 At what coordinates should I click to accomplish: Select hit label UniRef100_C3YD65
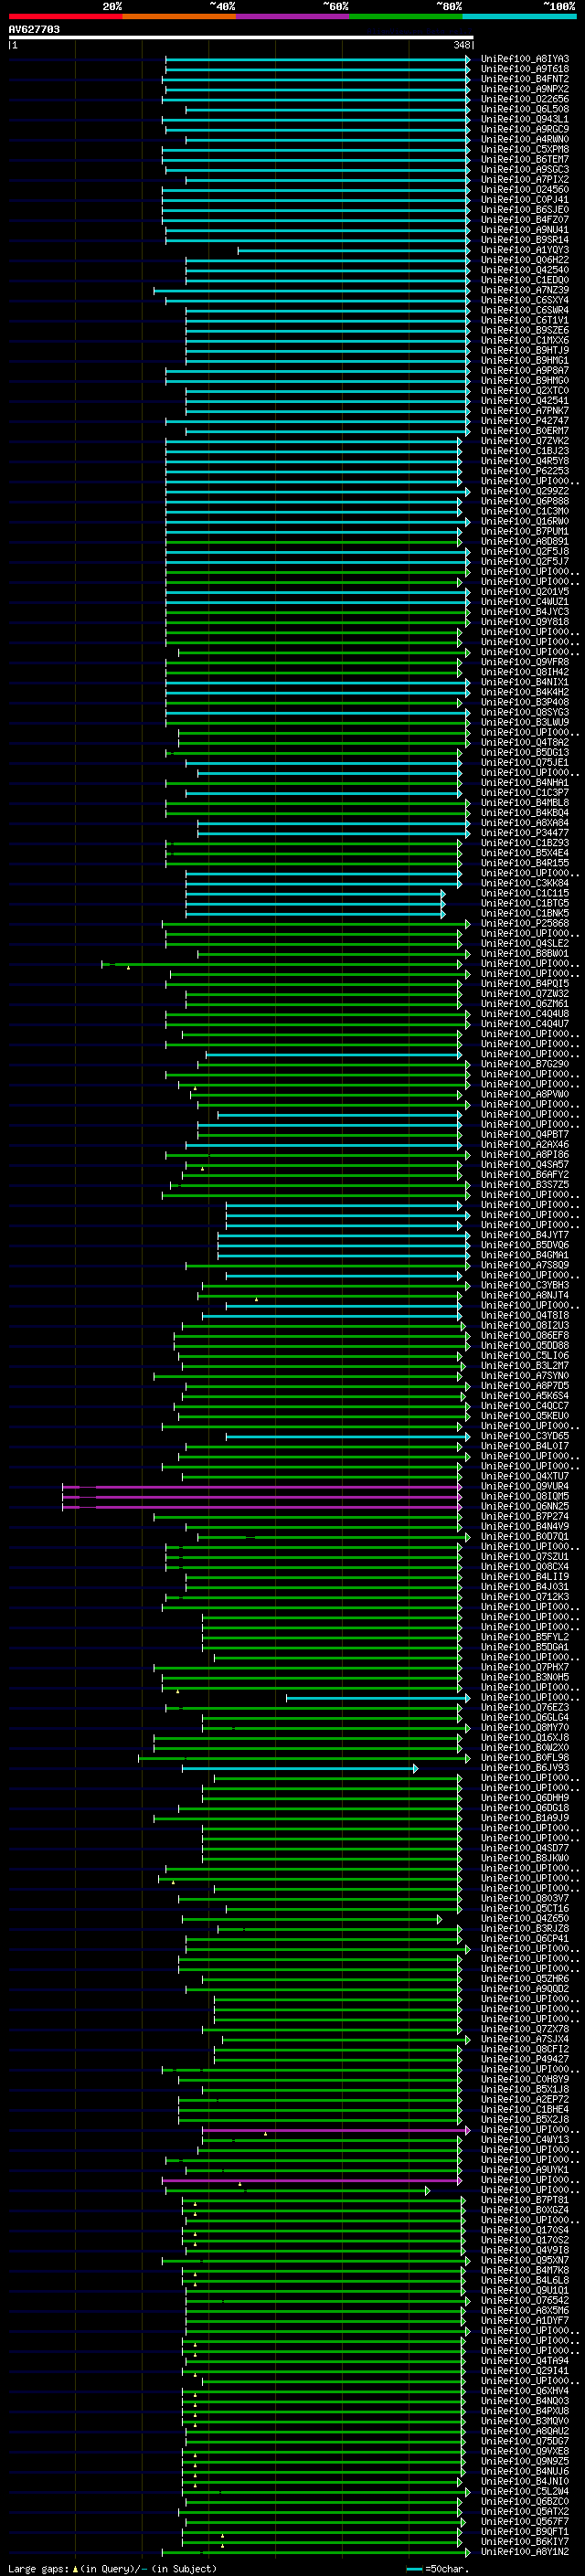(524, 1436)
